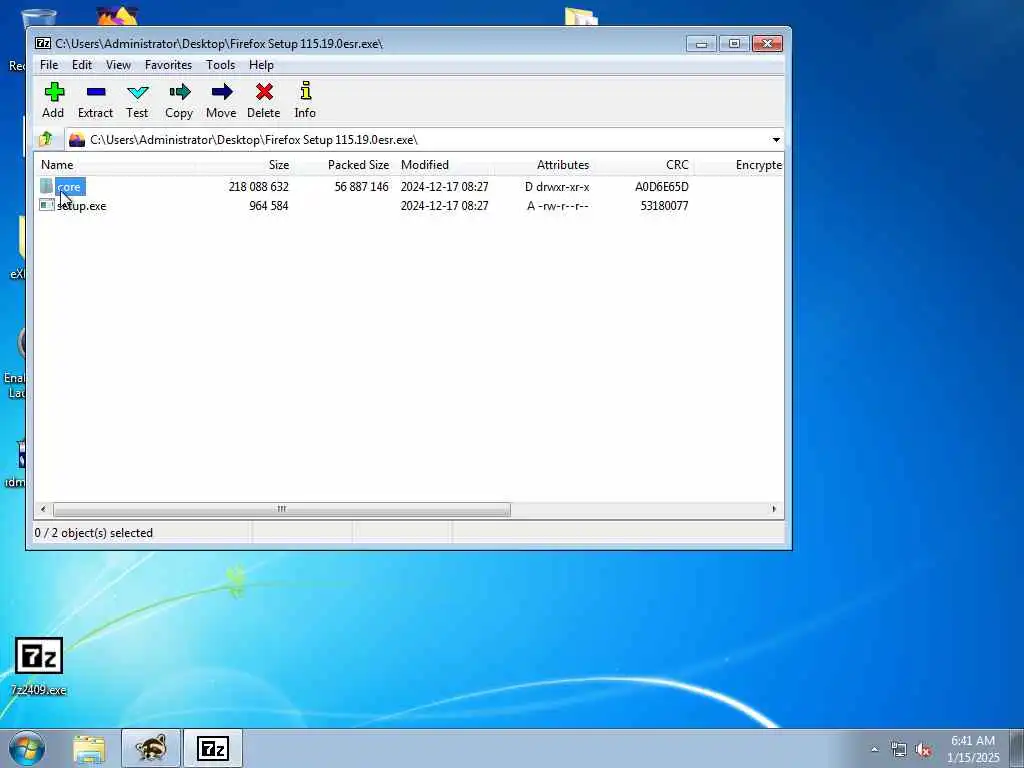Click size value 964 584
Image resolution: width=1024 pixels, height=768 pixels.
(268, 206)
